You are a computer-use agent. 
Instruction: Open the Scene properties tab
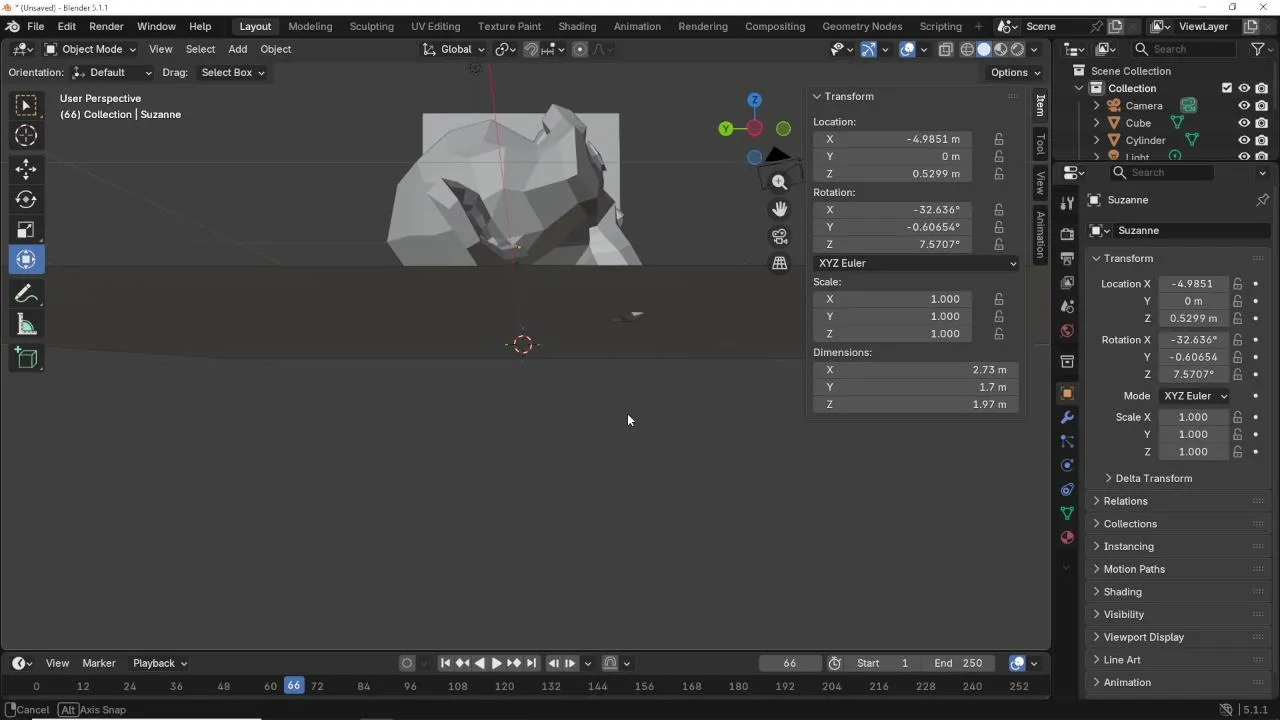tap(1067, 306)
